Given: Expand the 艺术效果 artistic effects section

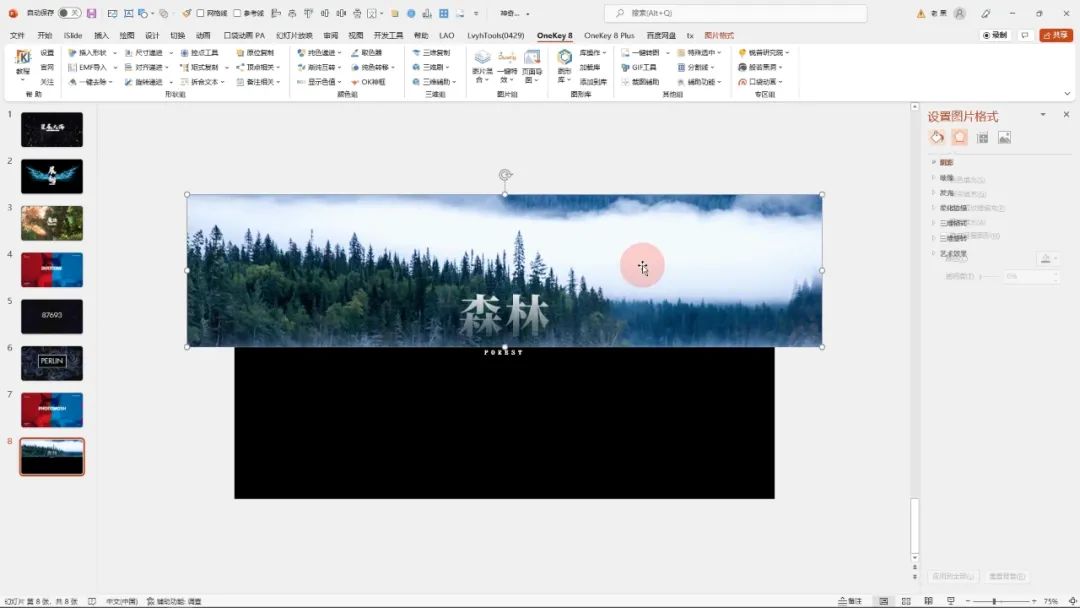Looking at the screenshot, I should (x=953, y=253).
